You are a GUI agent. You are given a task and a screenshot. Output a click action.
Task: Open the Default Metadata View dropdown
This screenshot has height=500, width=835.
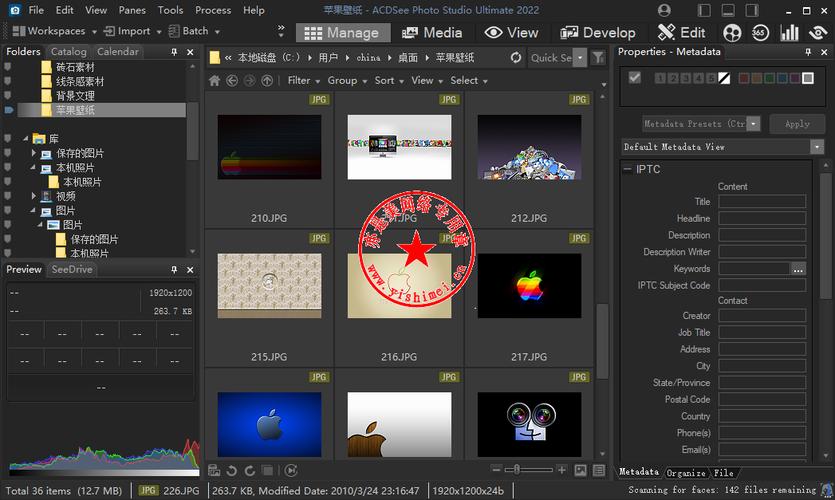(817, 147)
